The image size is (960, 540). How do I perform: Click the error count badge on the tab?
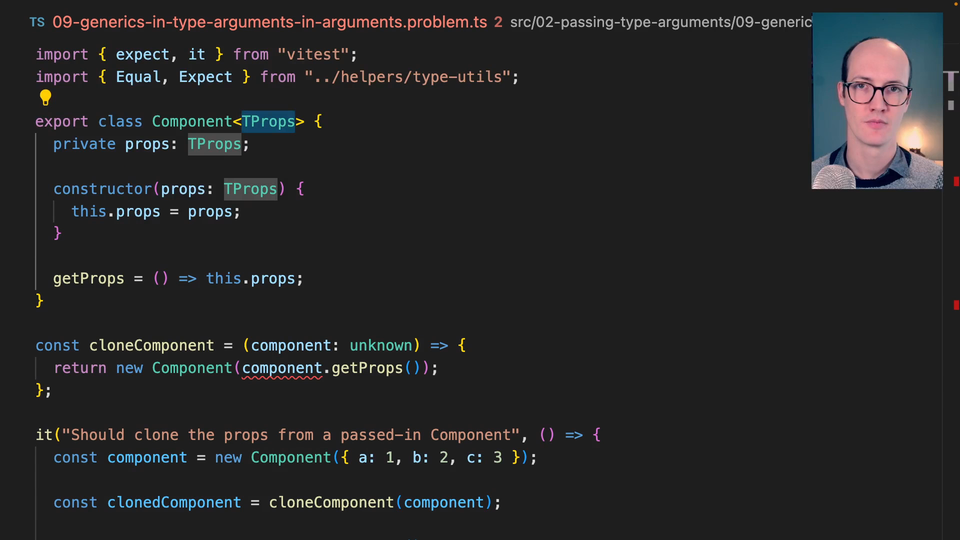(498, 21)
